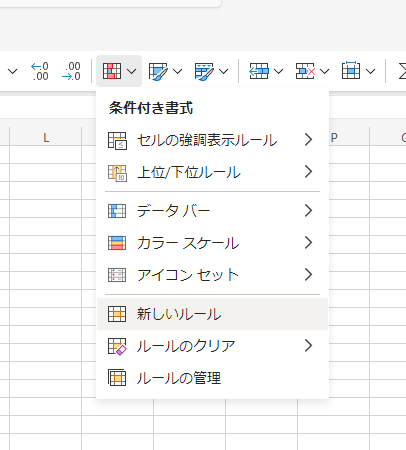Click the AutoSum sigma icon
406x450 pixels.
[402, 71]
